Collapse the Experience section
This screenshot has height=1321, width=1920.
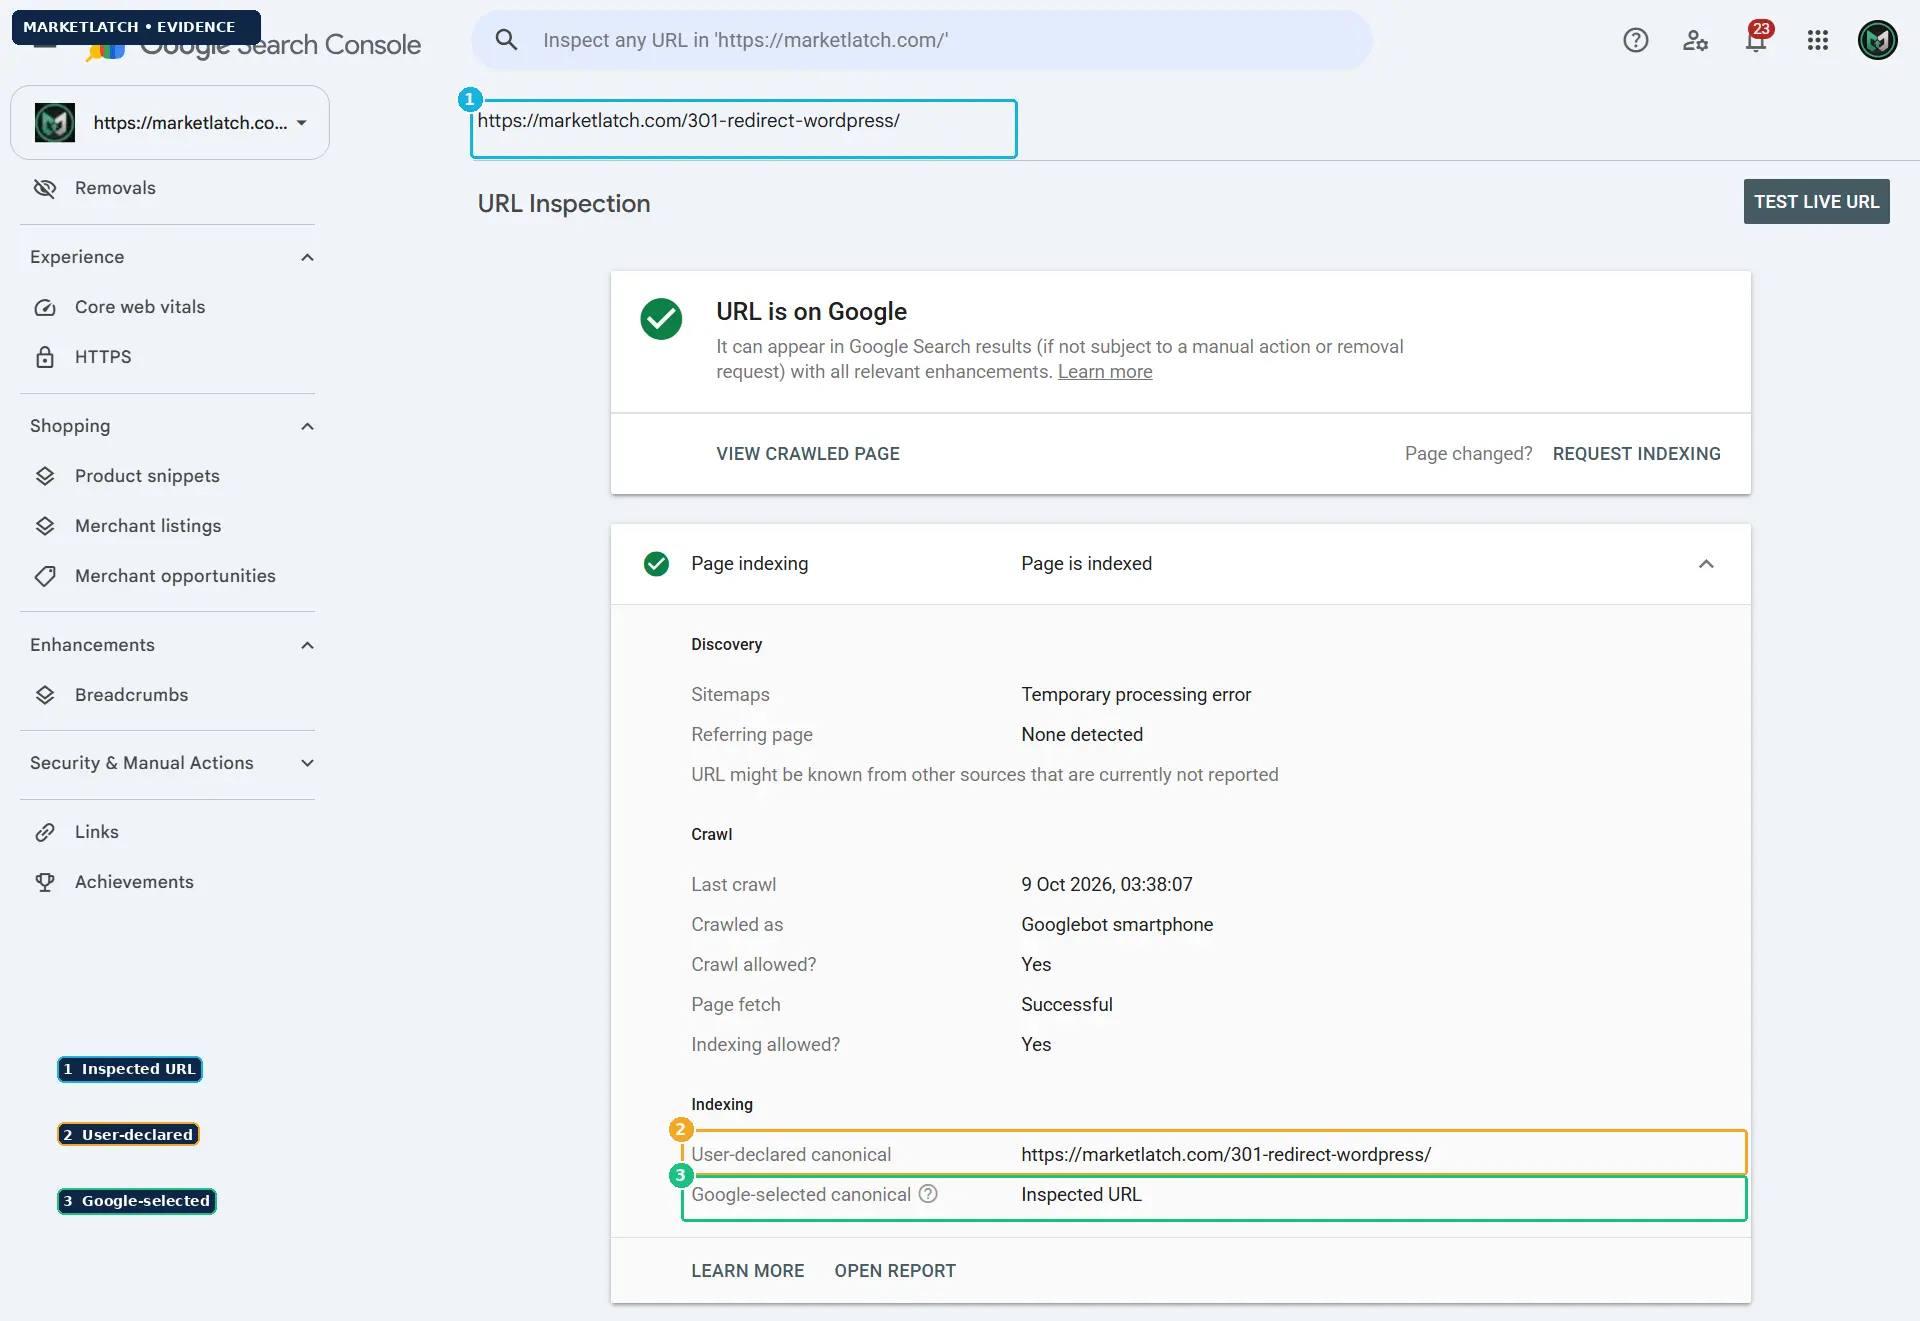[307, 257]
